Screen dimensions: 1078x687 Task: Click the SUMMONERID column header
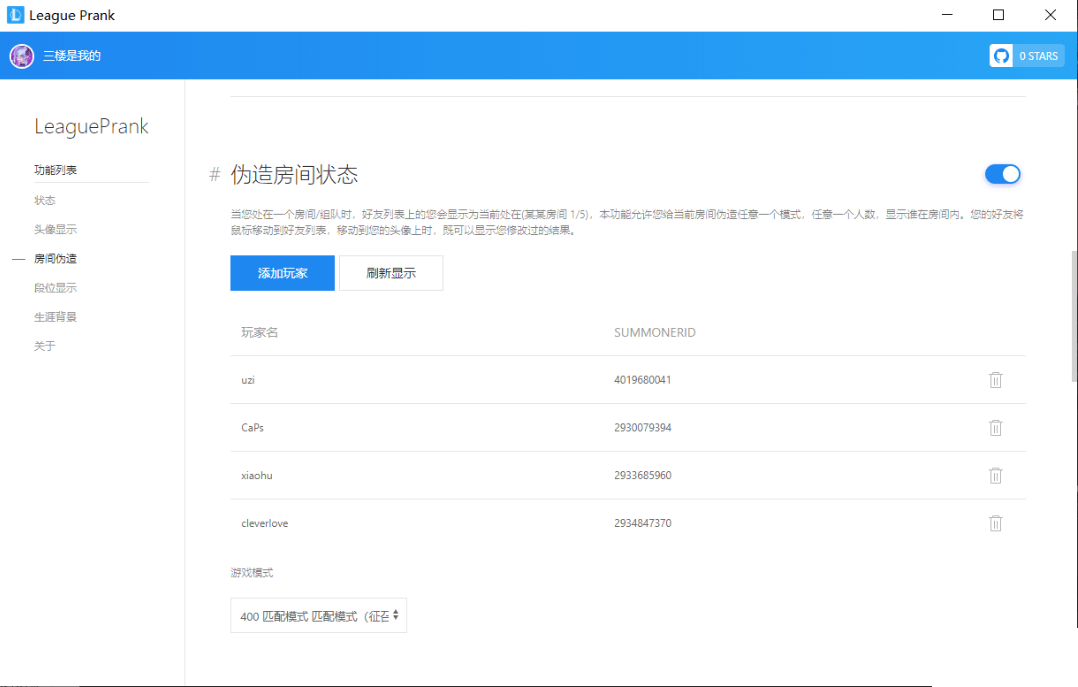coord(654,332)
